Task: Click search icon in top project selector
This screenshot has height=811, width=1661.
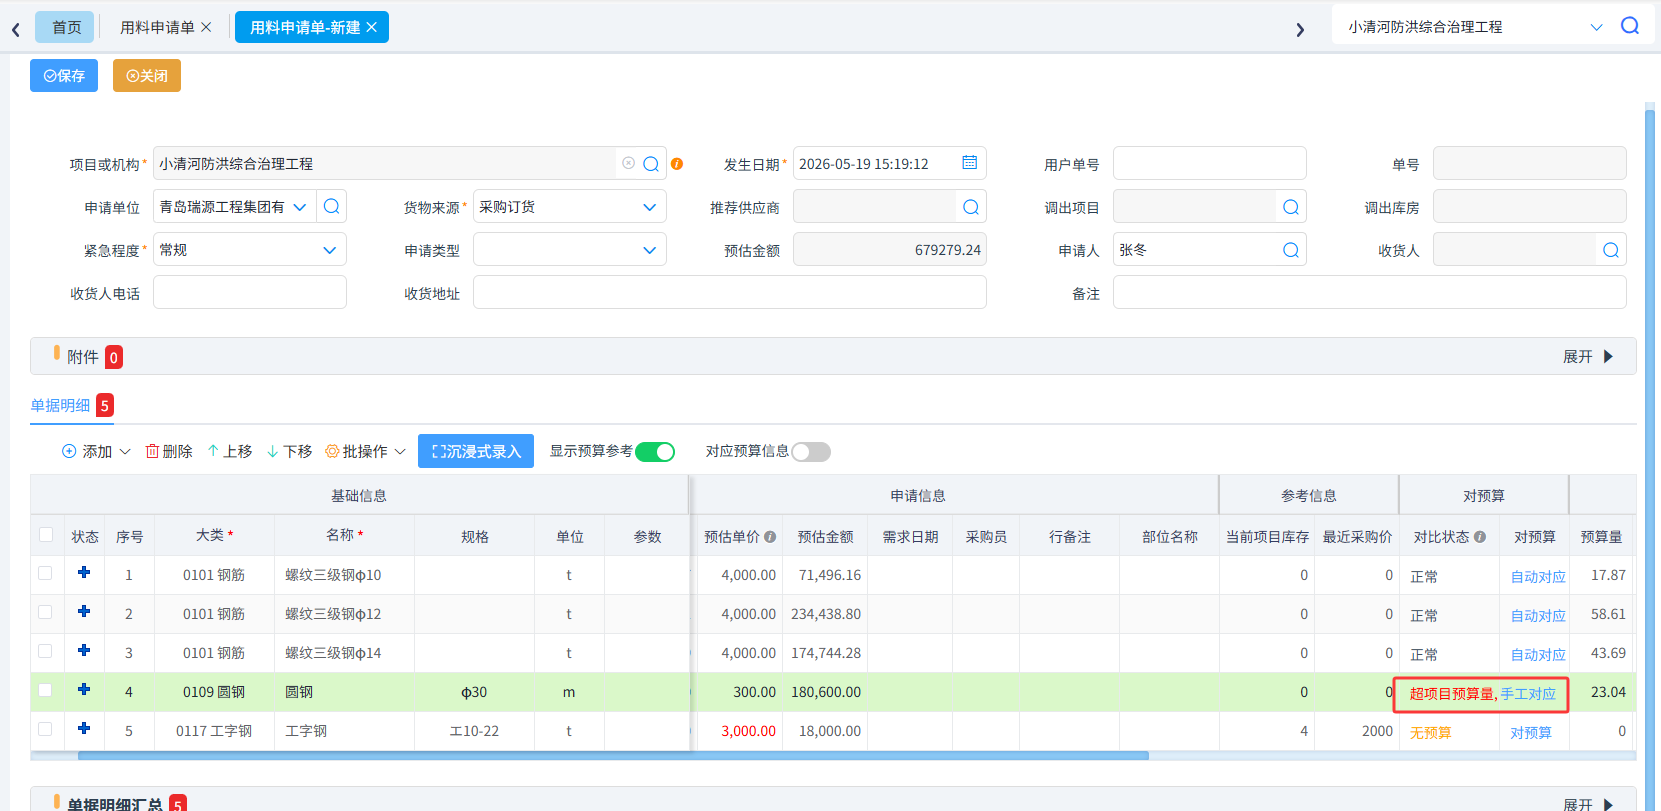Action: 1630,26
